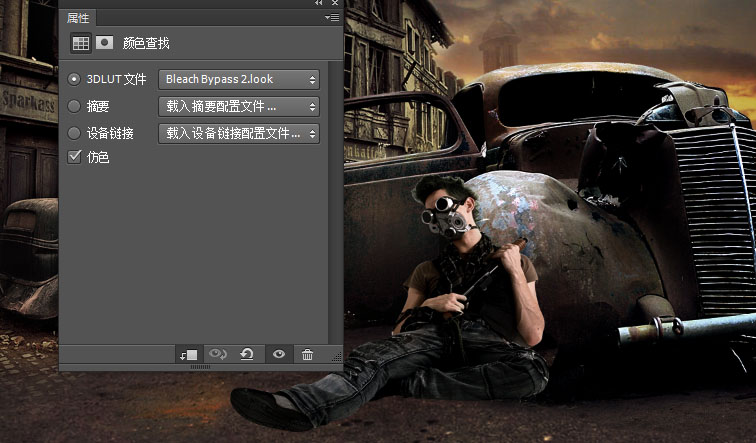Toggle adjustment layer visibility eye

tap(278, 354)
